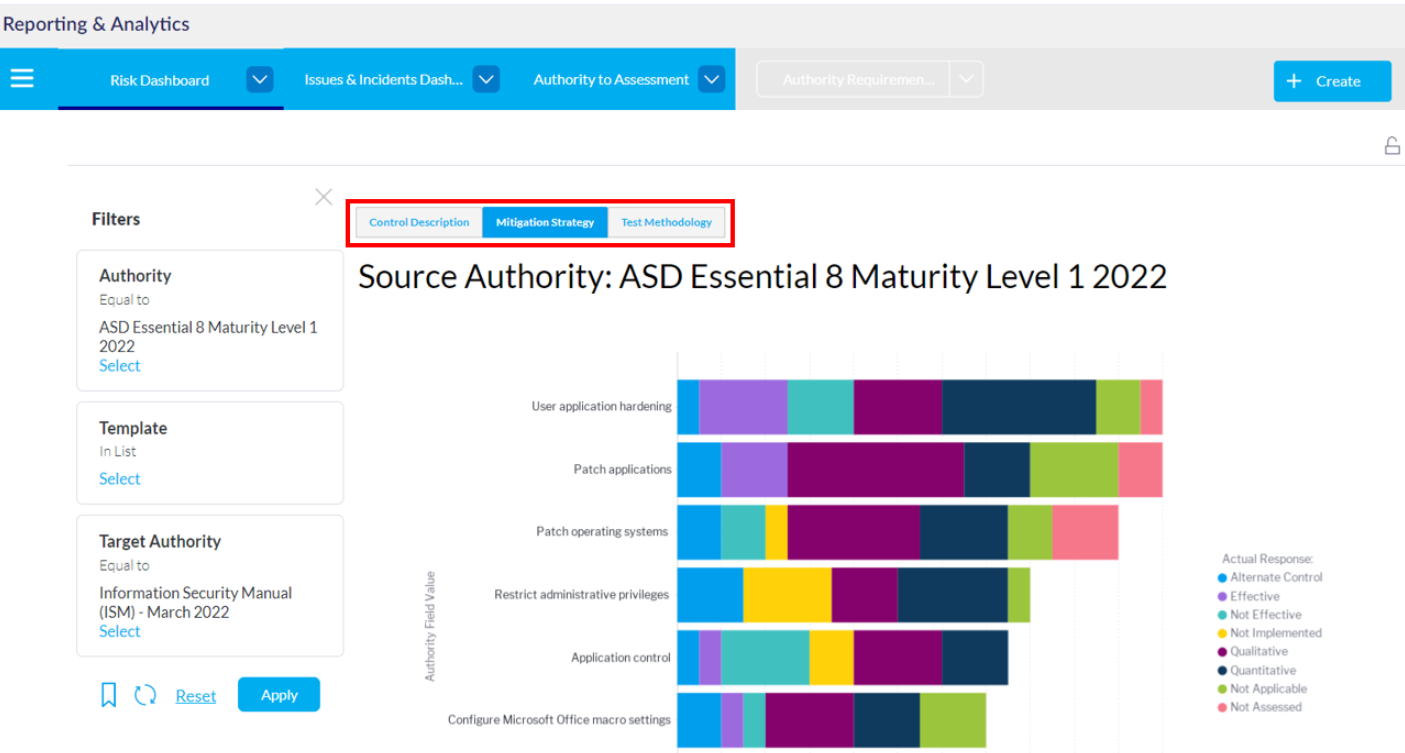Click the bookmark save-filter icon
The image size is (1405, 753).
pos(109,695)
